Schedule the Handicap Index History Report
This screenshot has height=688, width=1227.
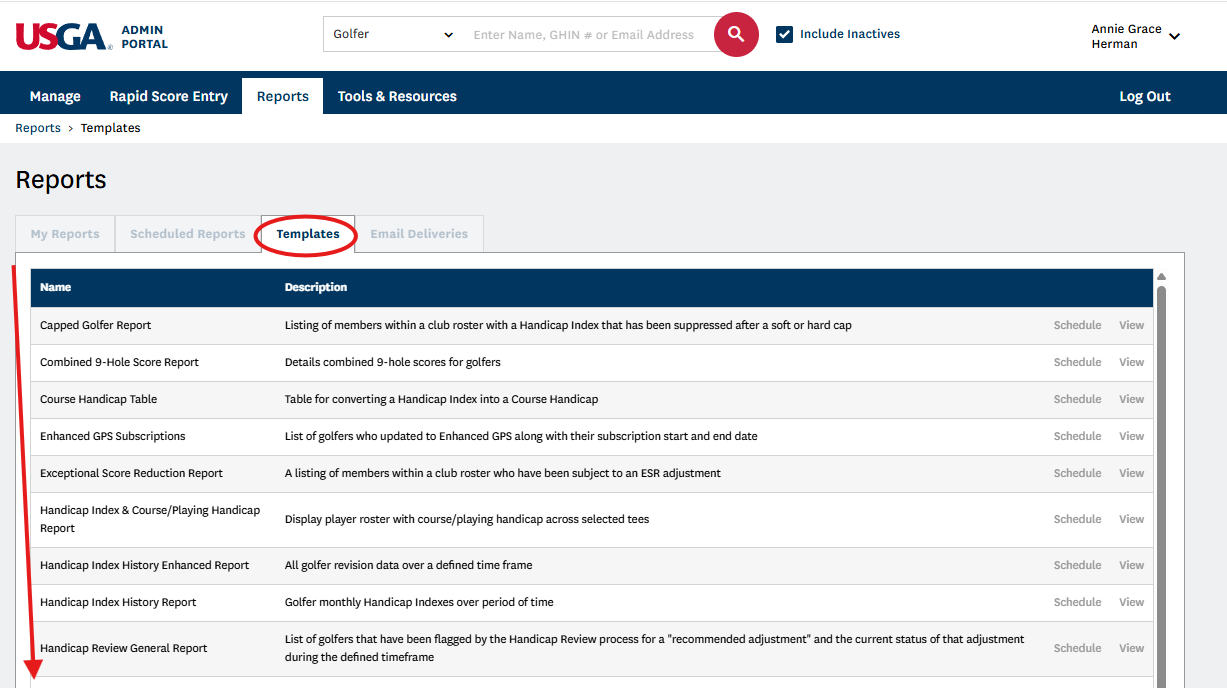pos(1077,602)
